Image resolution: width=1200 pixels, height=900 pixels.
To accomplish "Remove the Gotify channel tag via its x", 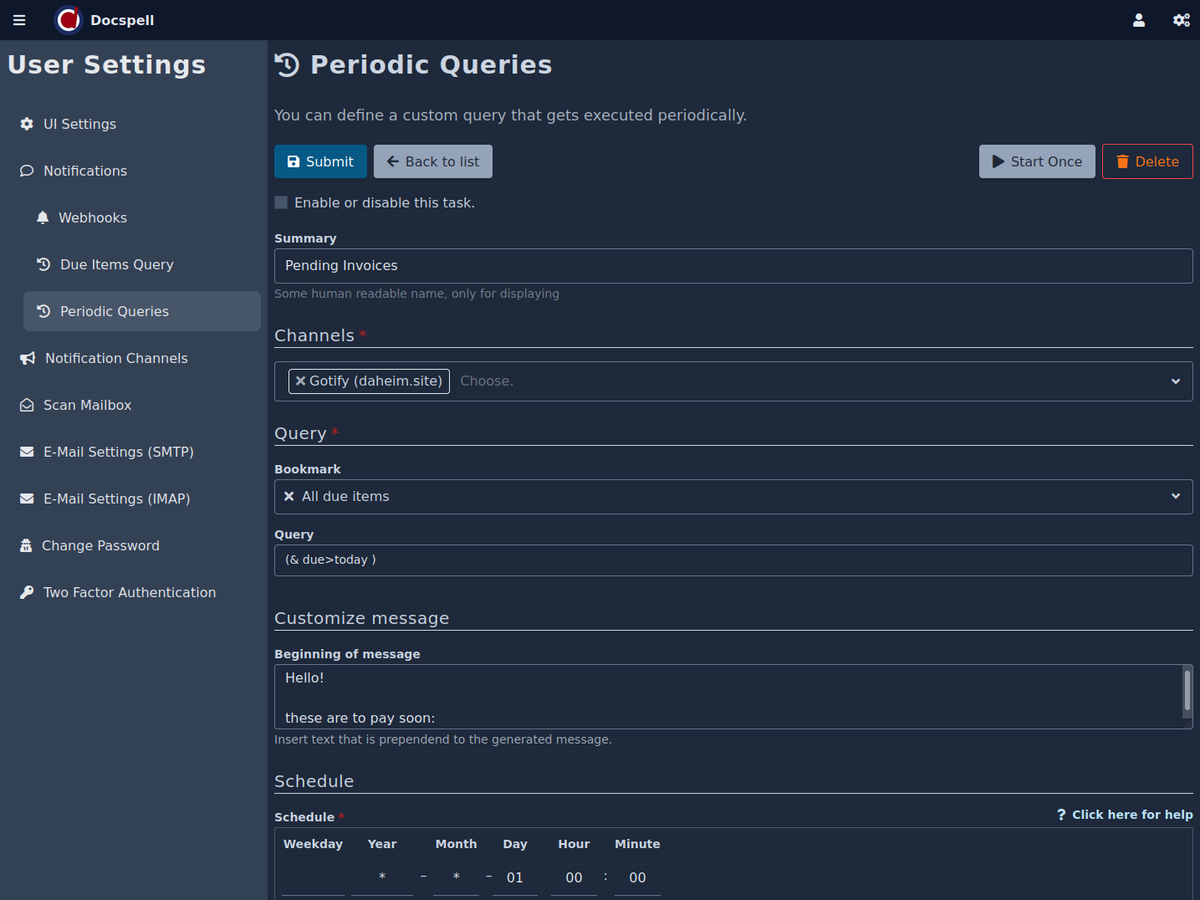I will (x=300, y=381).
